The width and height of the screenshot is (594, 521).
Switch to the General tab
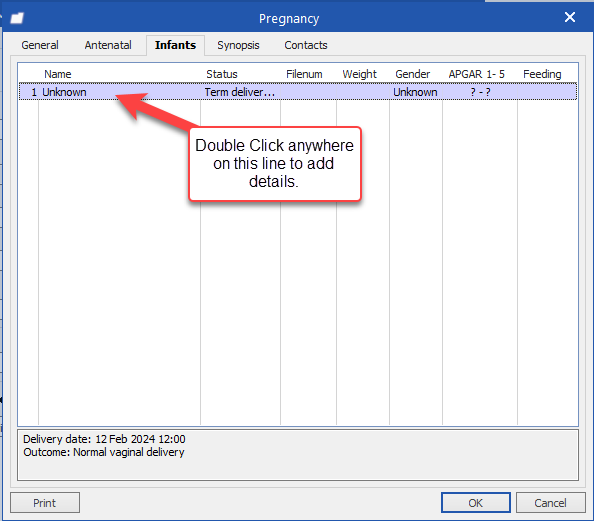pos(40,45)
